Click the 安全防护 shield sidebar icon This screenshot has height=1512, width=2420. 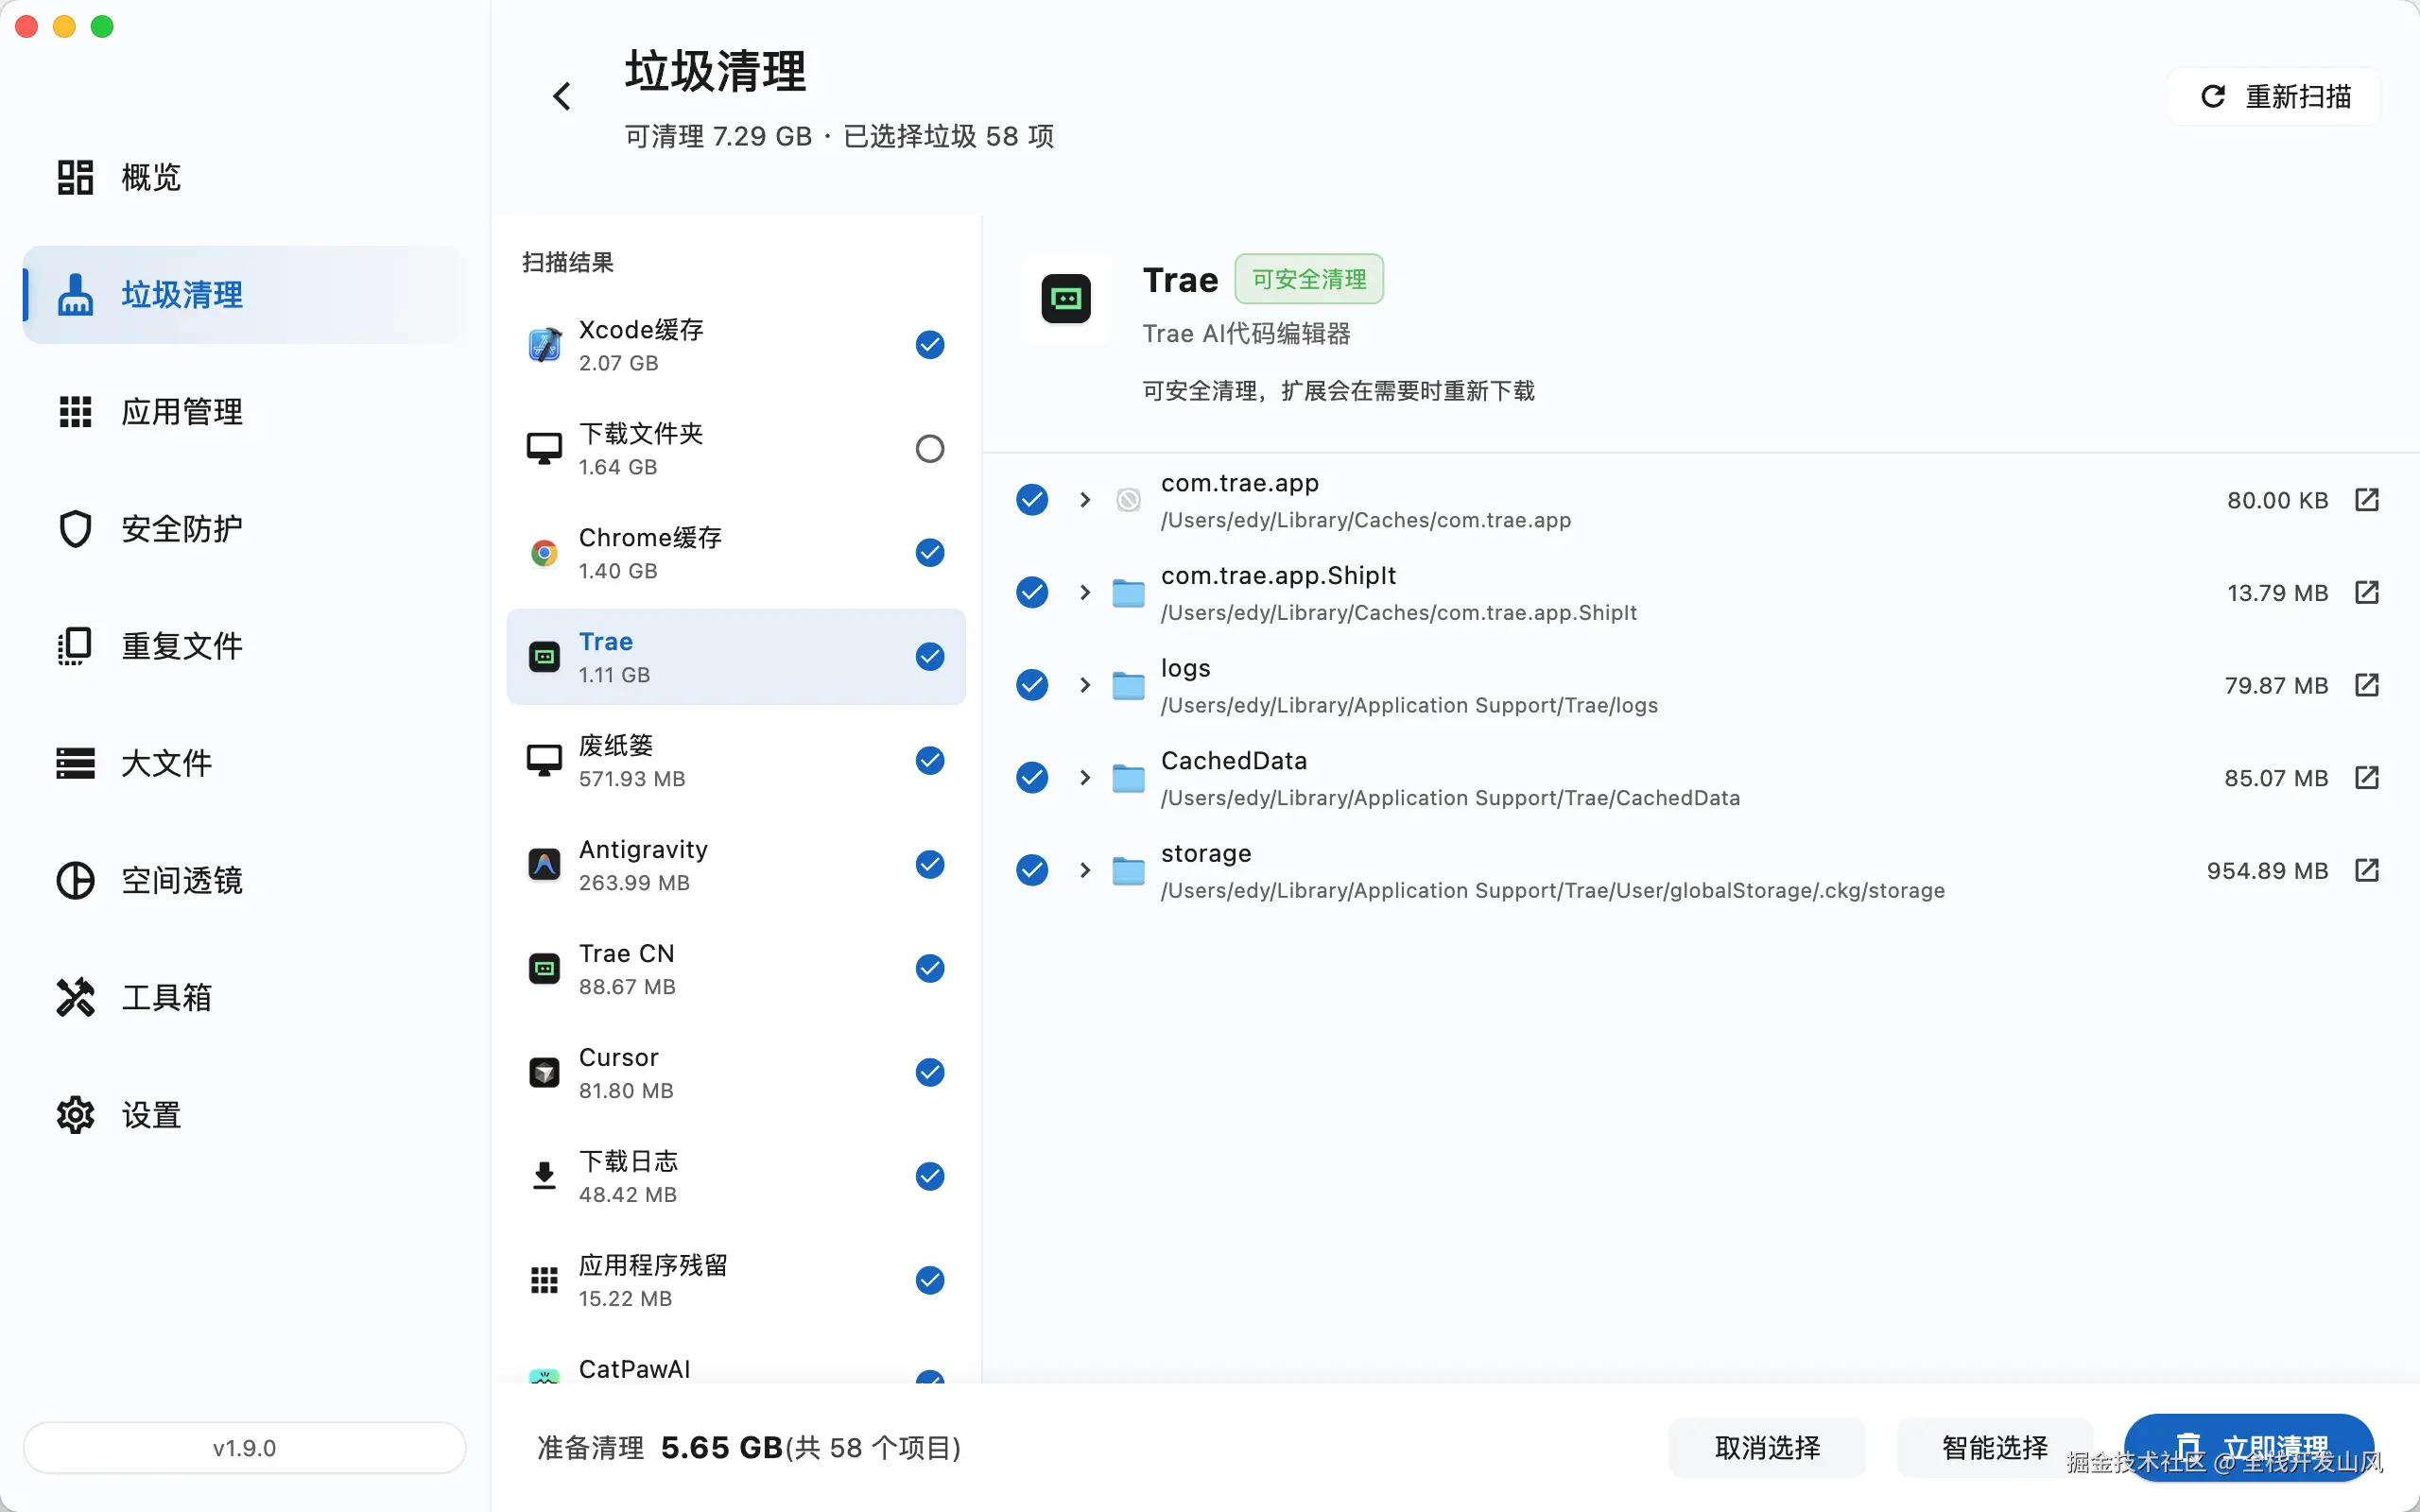(75, 529)
